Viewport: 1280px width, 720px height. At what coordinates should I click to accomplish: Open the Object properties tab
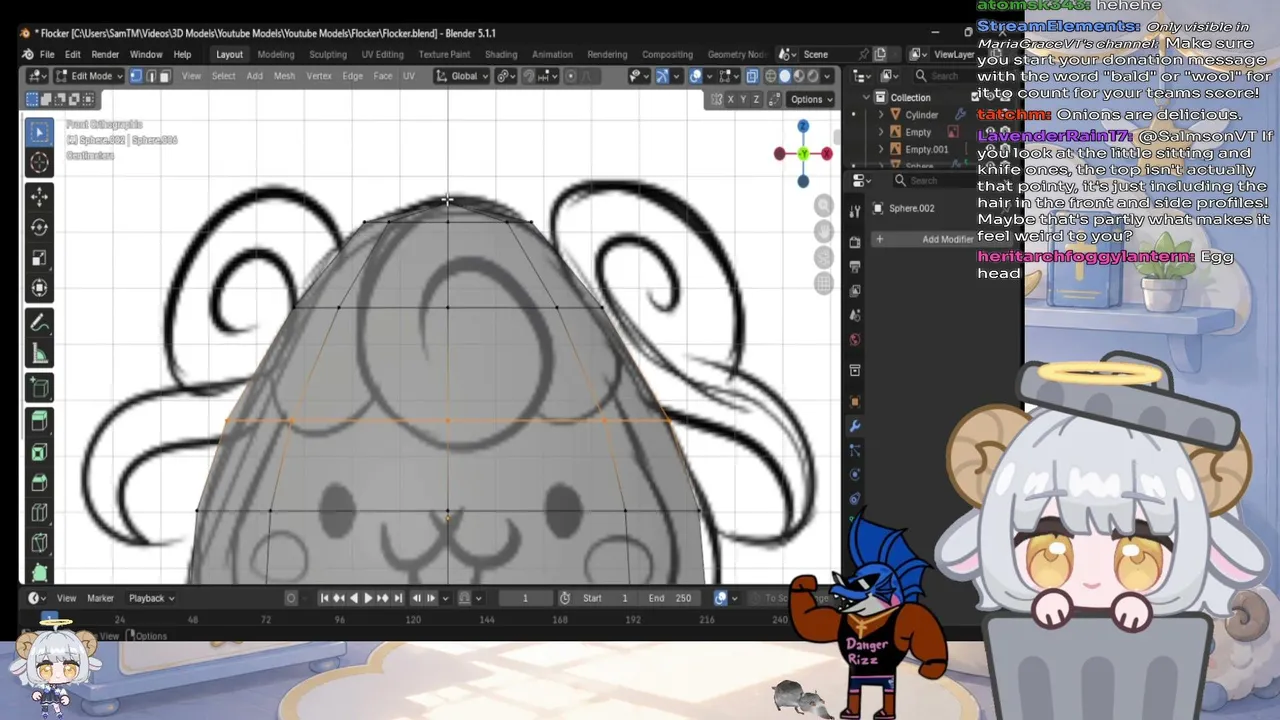855,401
